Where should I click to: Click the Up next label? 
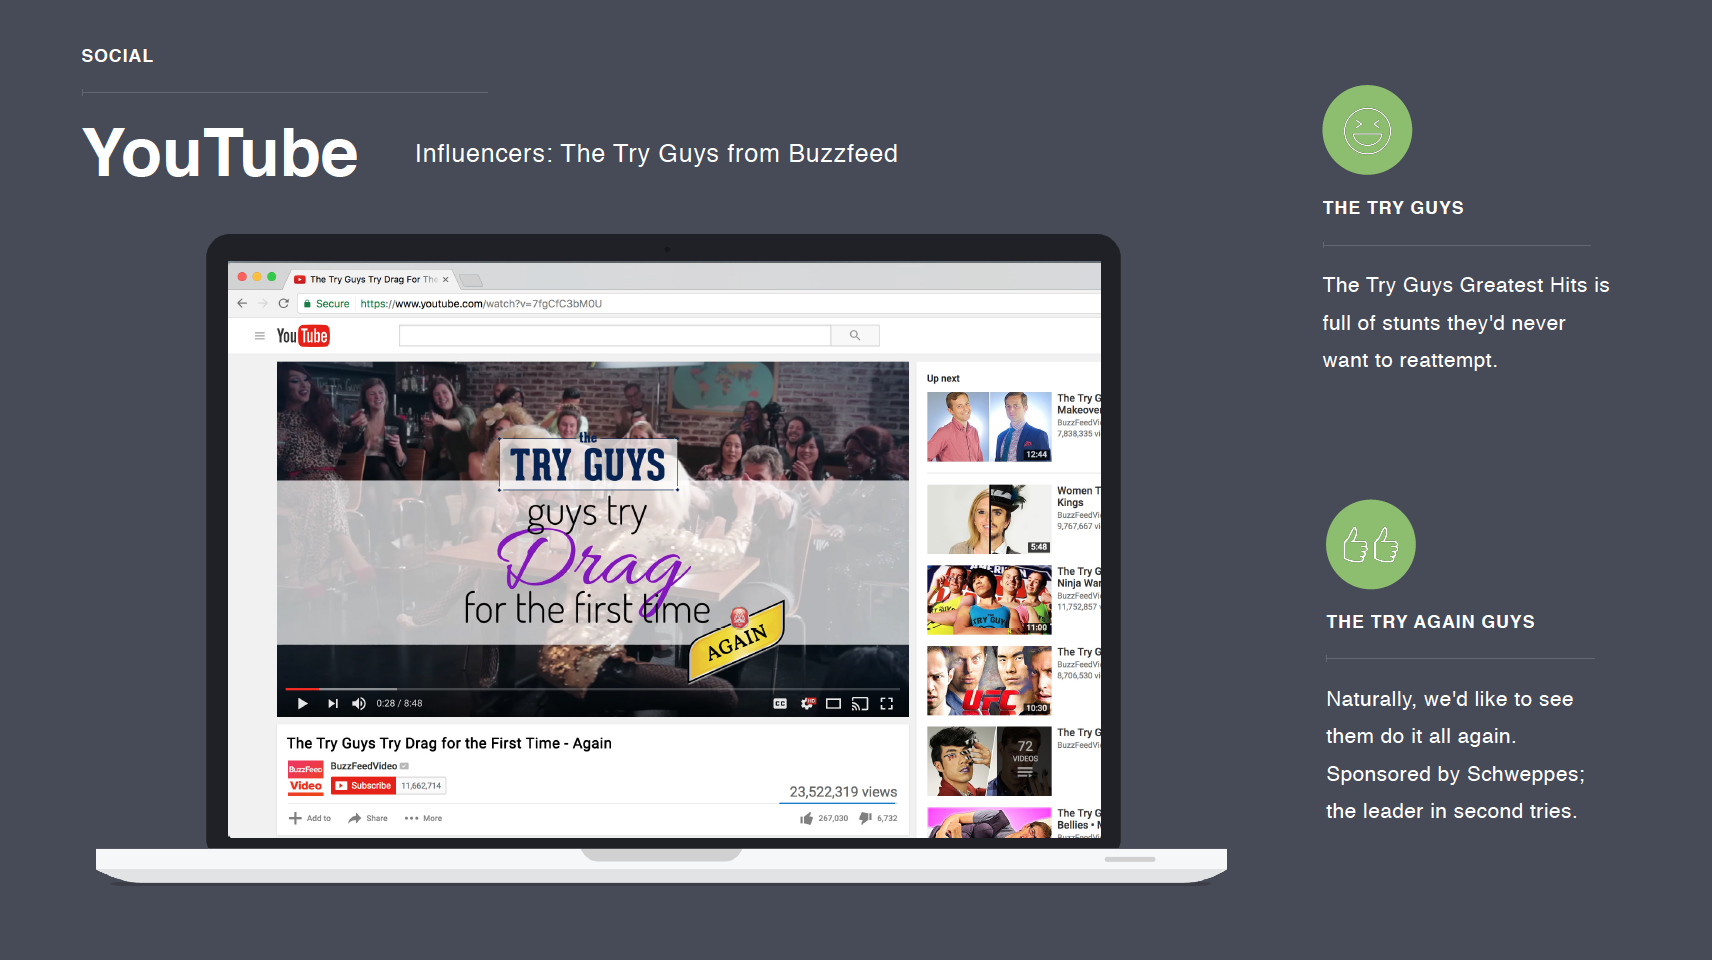pos(943,379)
